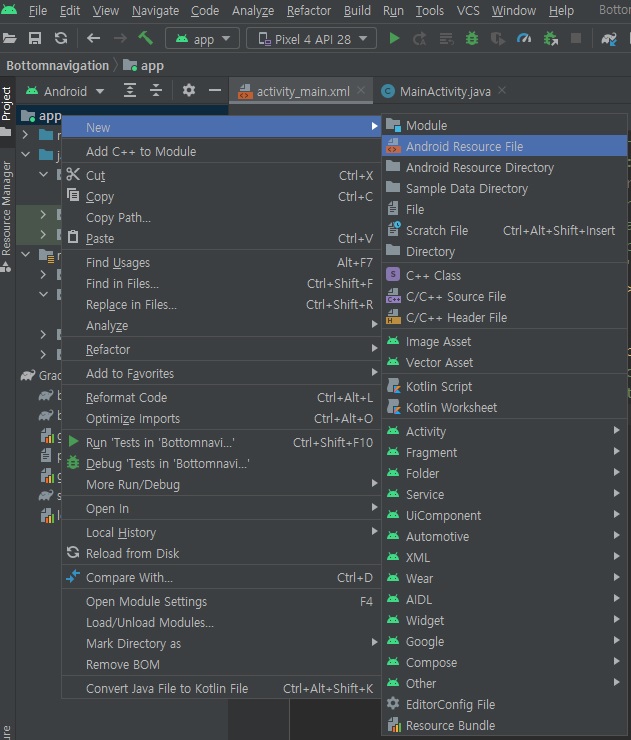The height and width of the screenshot is (740, 631).
Task: Open Module Settings entry
Action: (x=221, y=601)
